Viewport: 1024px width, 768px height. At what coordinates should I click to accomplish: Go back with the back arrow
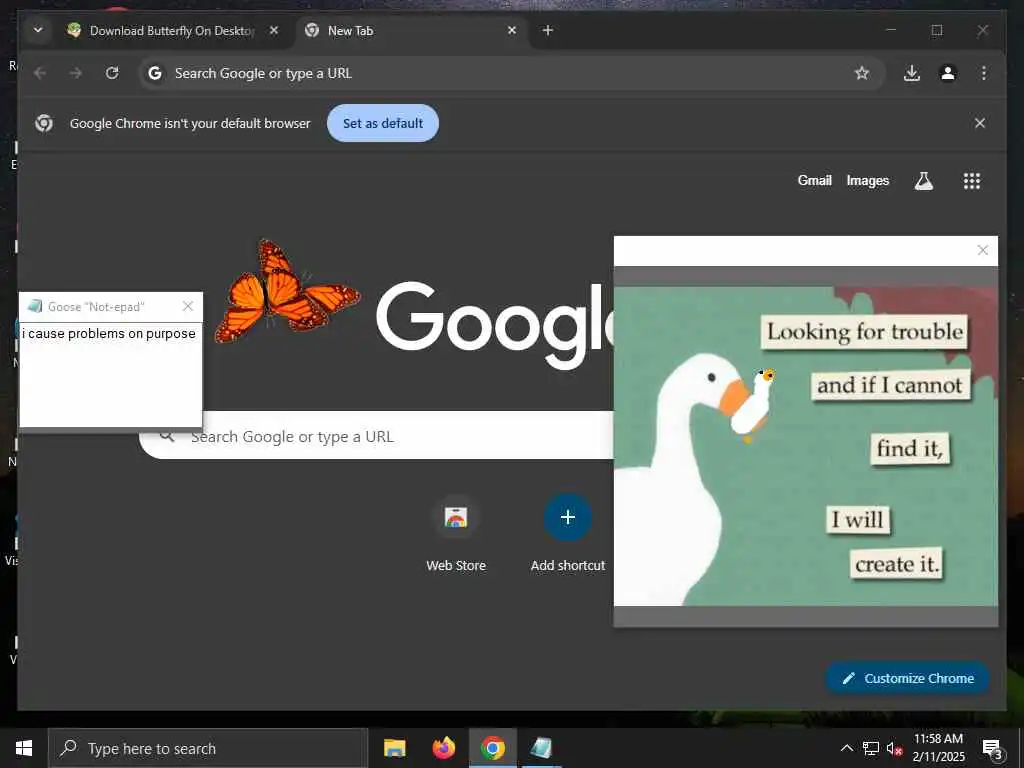40,73
